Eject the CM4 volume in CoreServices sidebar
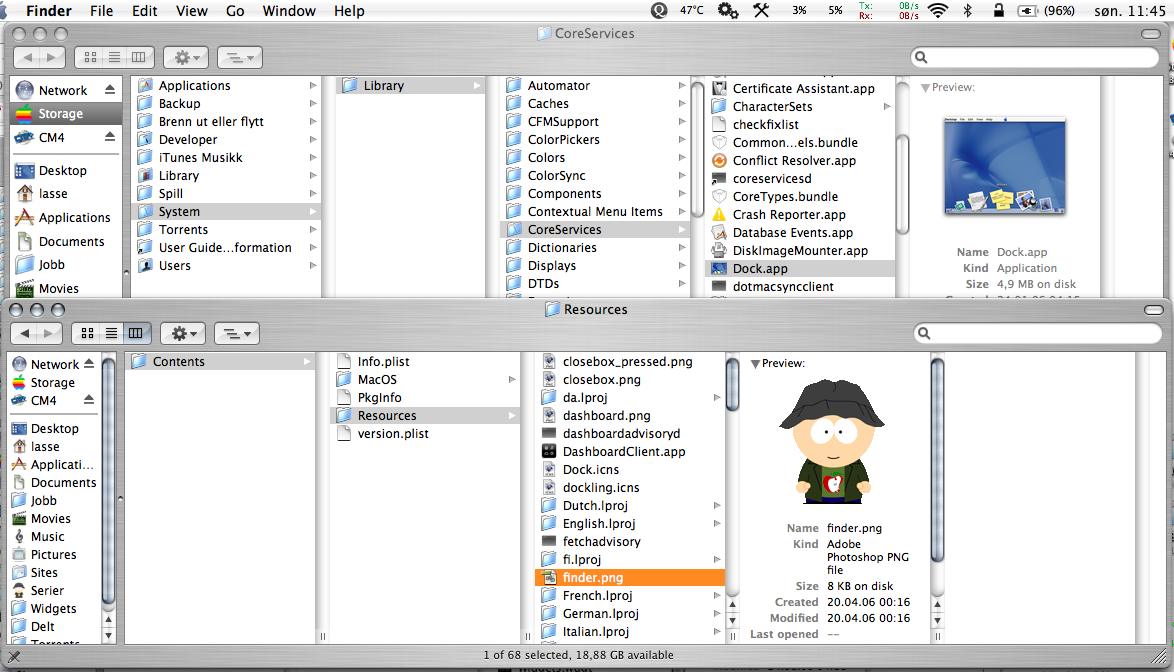Image resolution: width=1174 pixels, height=672 pixels. (x=110, y=137)
